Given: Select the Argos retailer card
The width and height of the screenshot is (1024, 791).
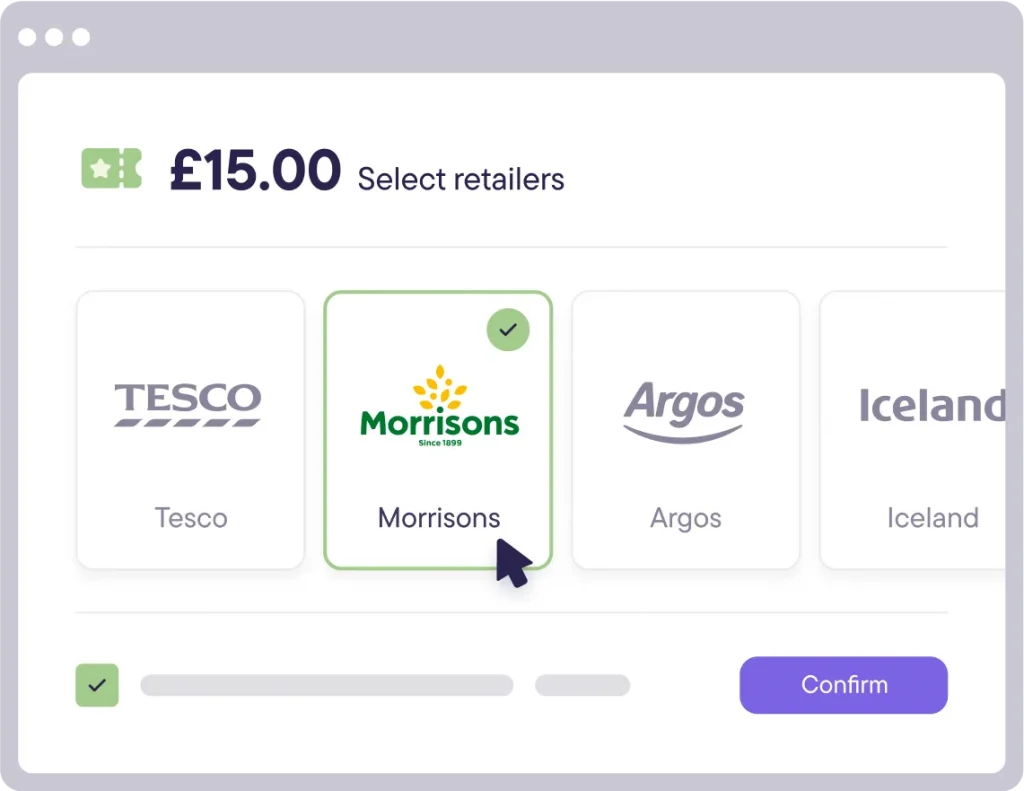Looking at the screenshot, I should 686,430.
